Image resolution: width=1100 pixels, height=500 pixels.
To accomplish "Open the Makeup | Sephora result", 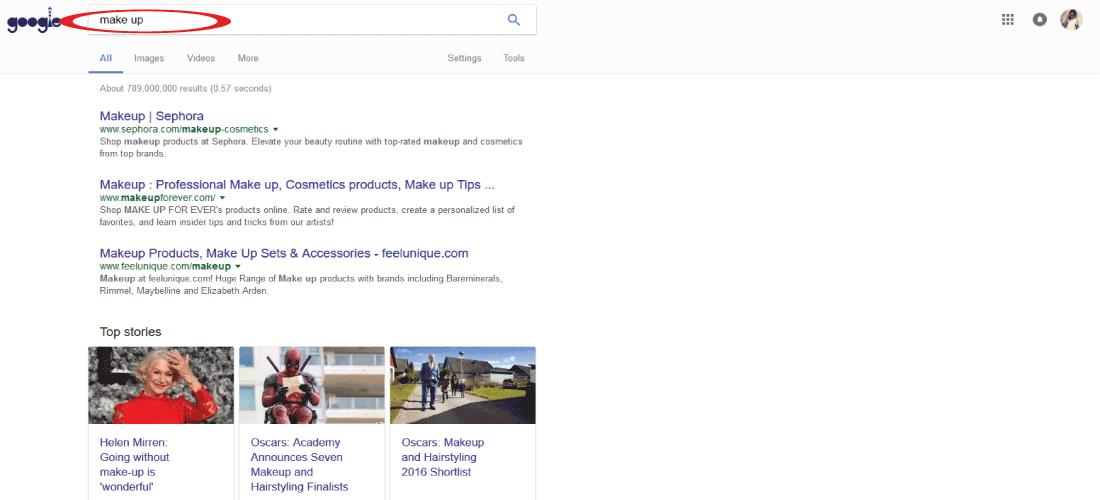I will tap(152, 116).
